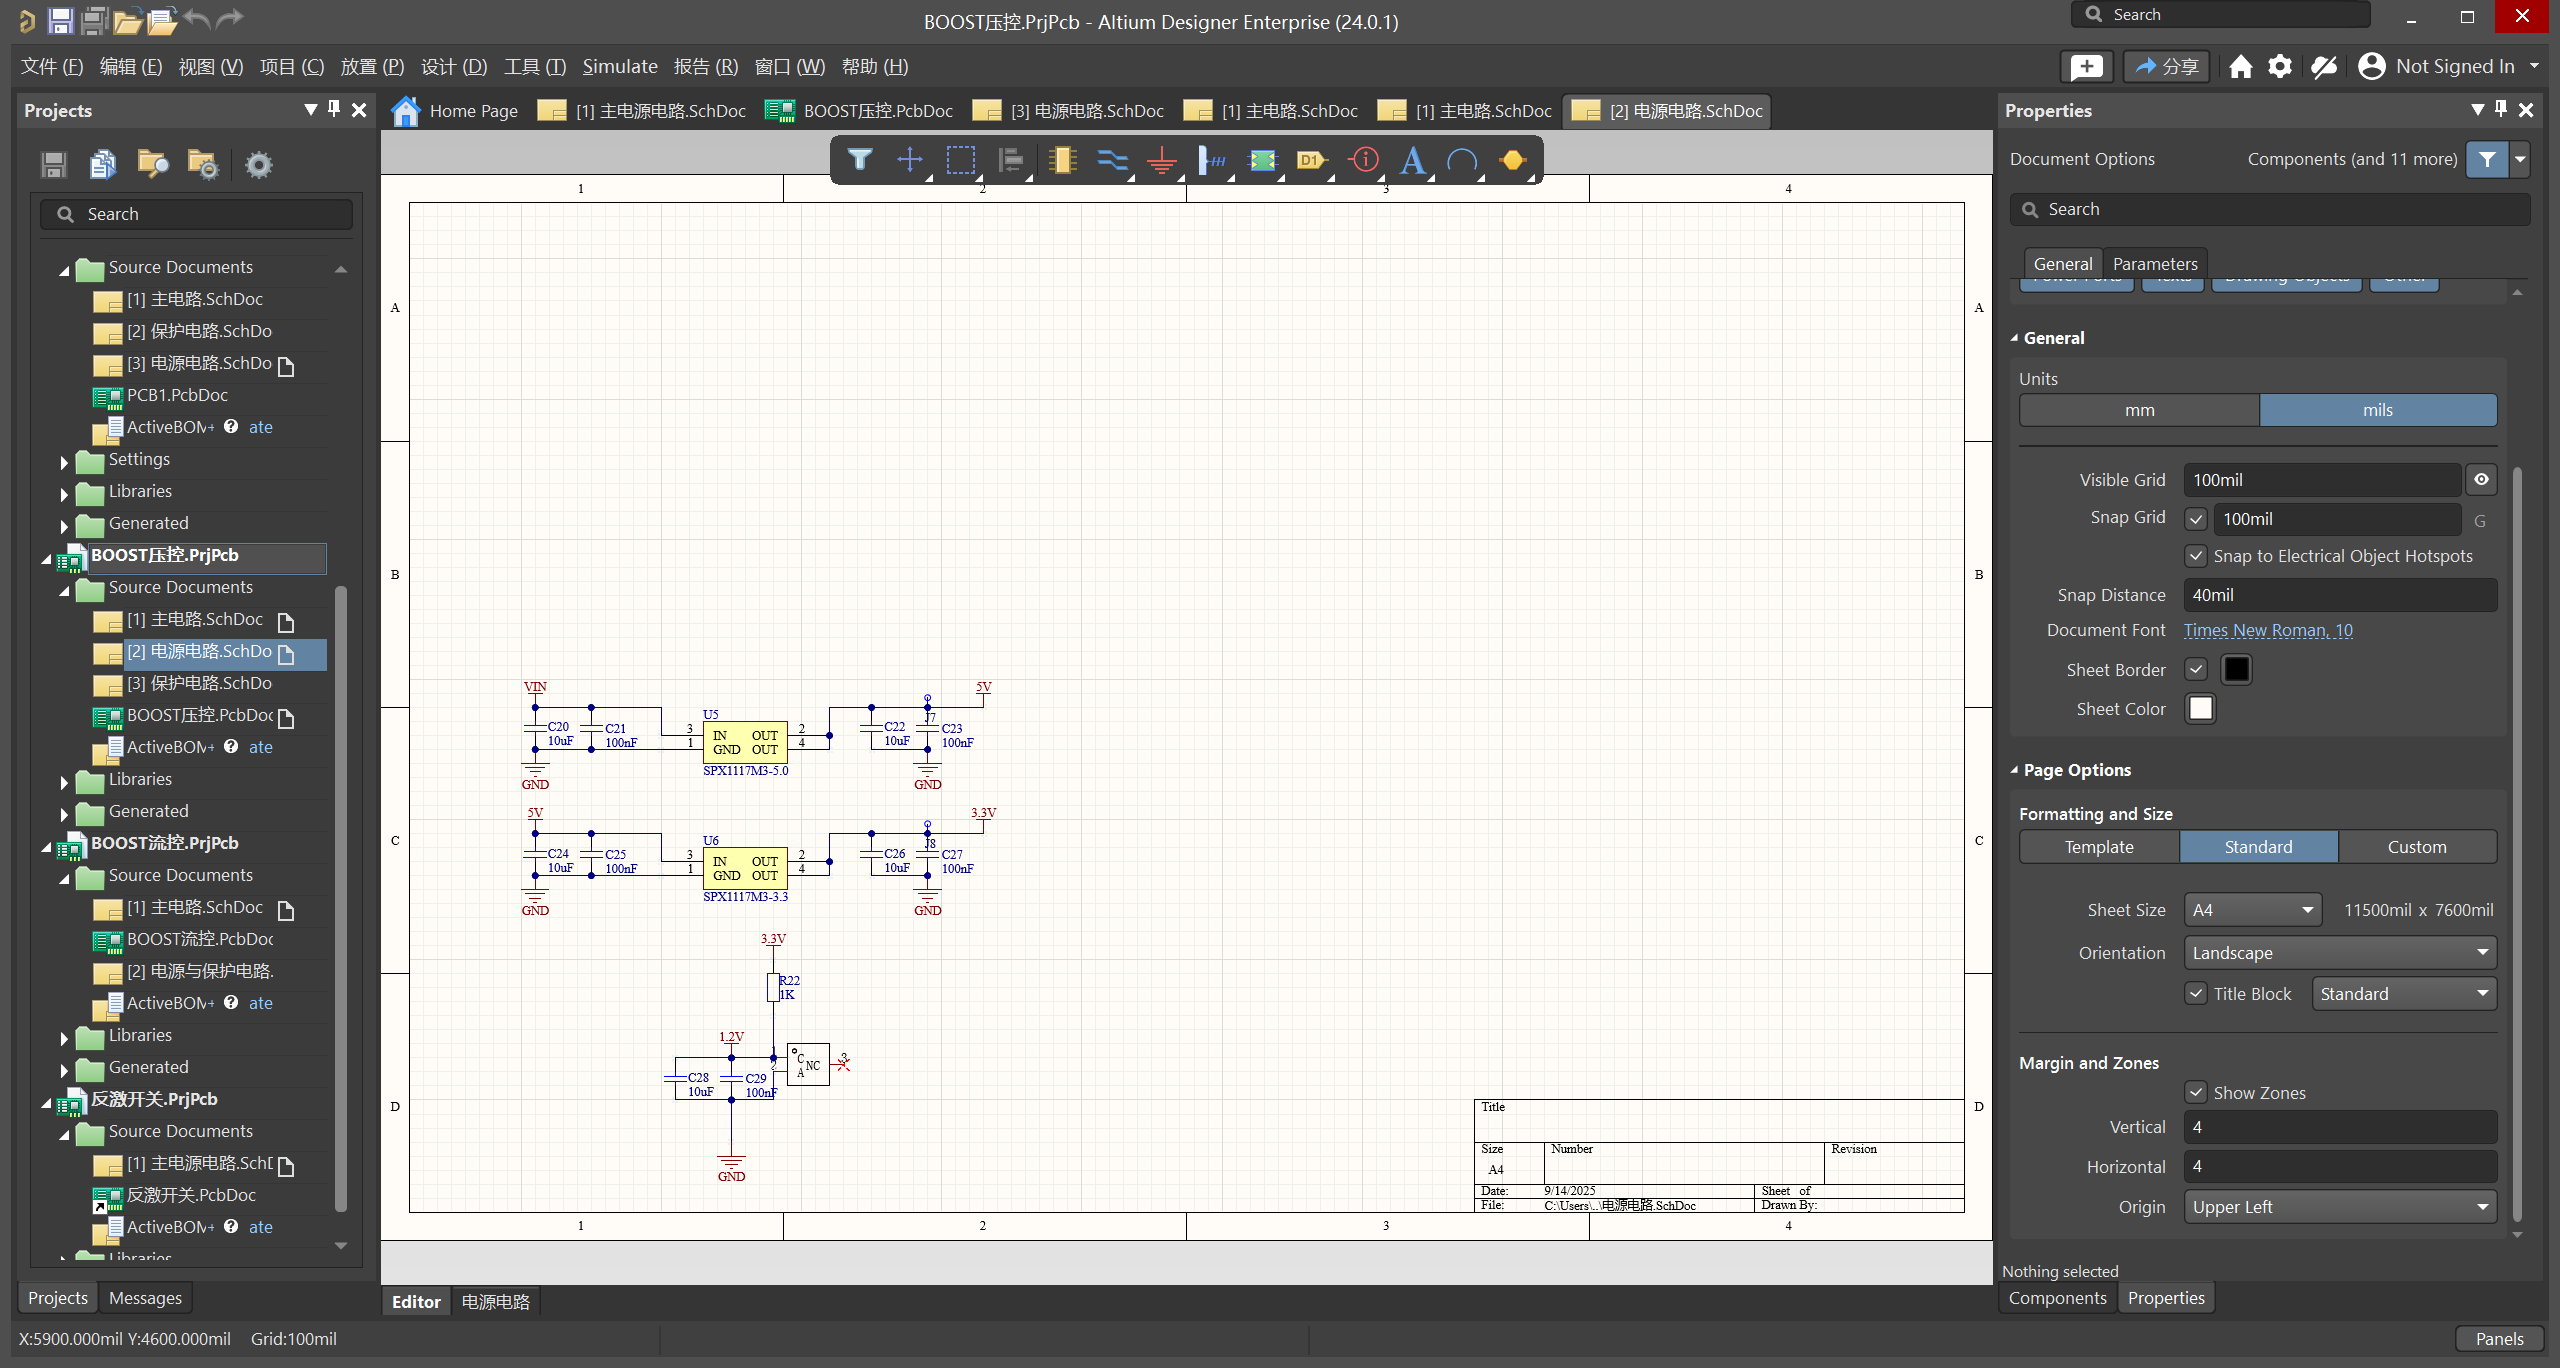Activate the rectangular selection tool

[960, 160]
